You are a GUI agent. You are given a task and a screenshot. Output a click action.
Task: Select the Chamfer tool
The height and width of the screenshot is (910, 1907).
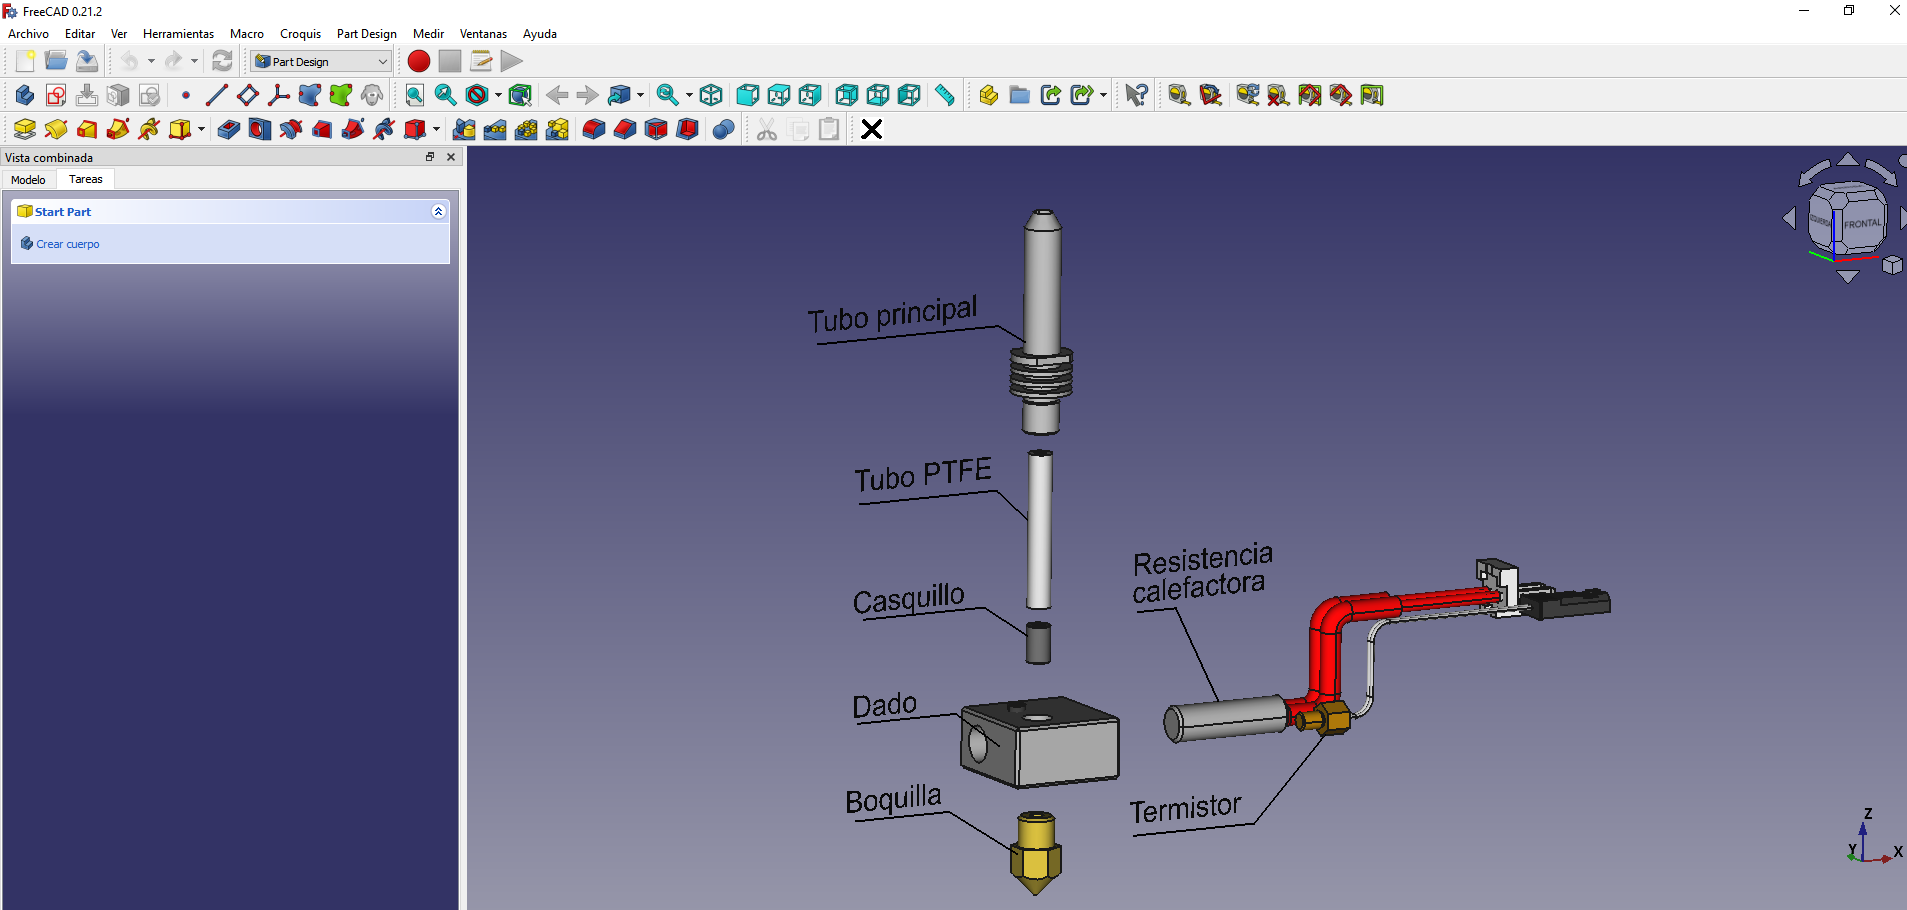[625, 129]
